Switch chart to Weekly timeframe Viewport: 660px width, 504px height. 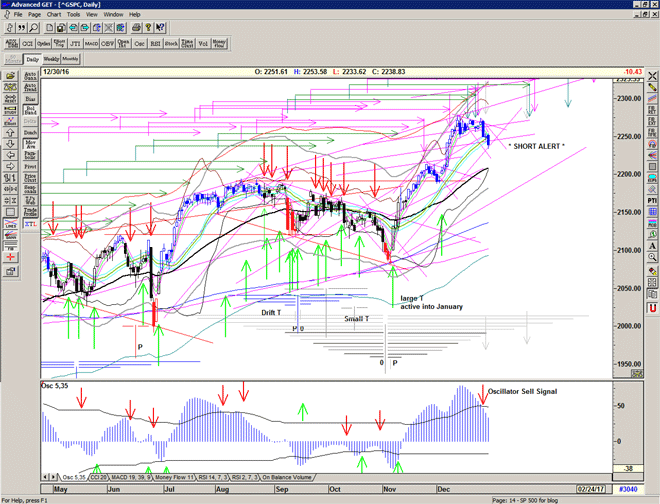click(52, 59)
